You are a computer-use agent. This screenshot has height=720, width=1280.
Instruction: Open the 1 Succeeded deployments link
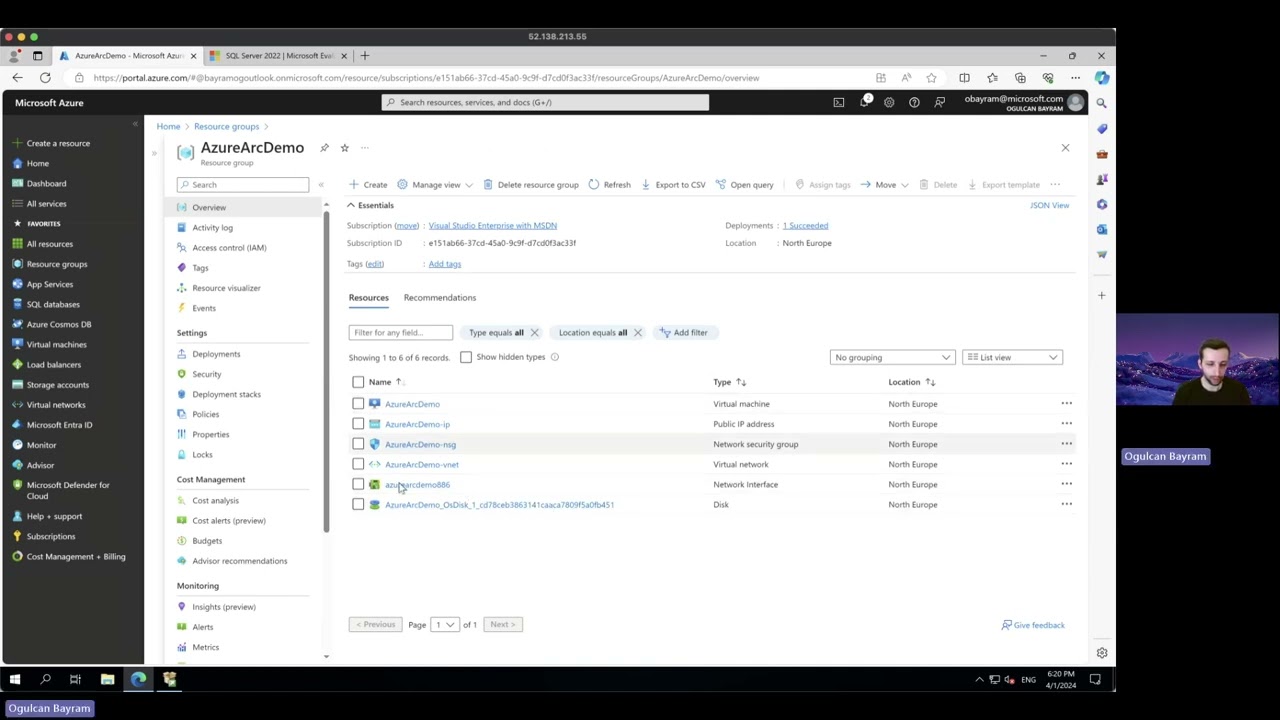coord(805,225)
